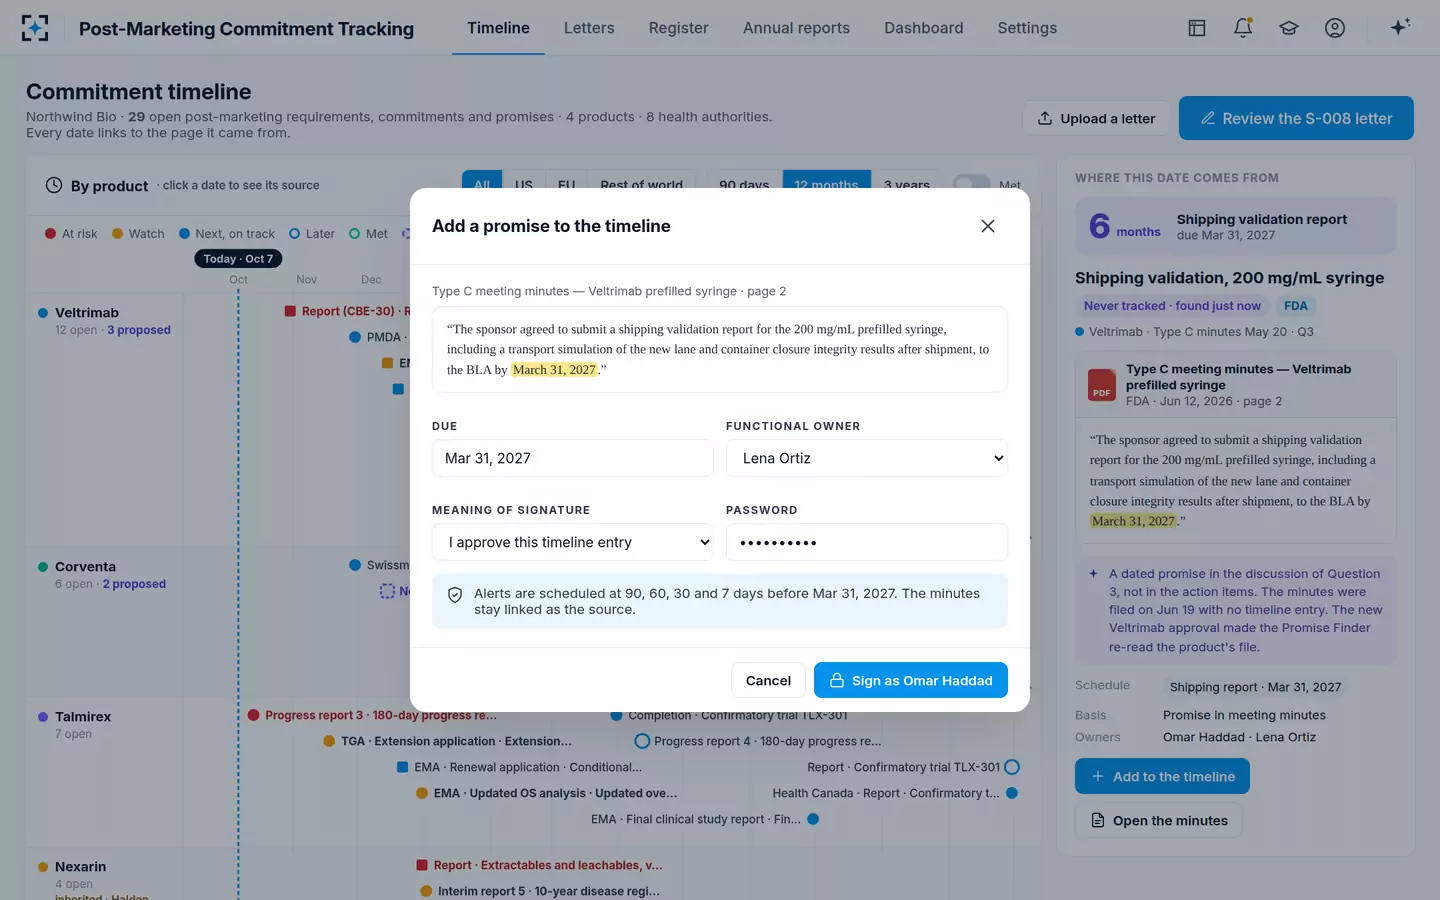Image resolution: width=1440 pixels, height=900 pixels.
Task: Open the Register tab
Action: click(678, 28)
